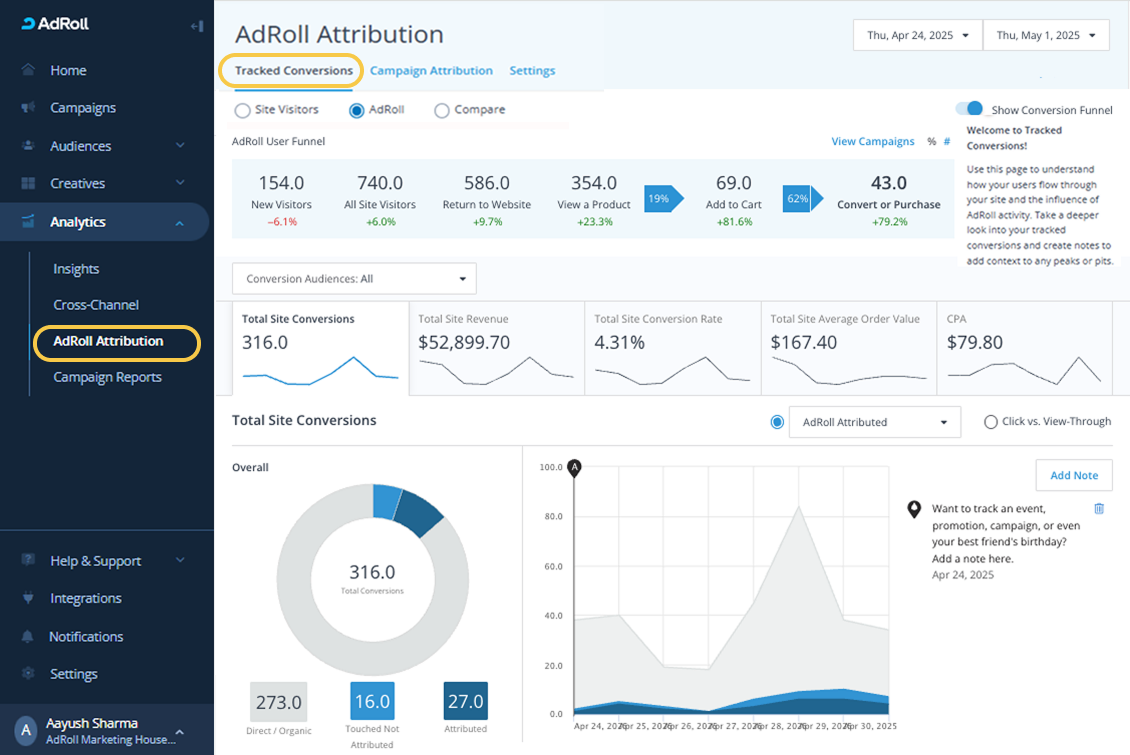Switch funnel to number view with # icon
This screenshot has width=1130, height=755.
tap(946, 142)
